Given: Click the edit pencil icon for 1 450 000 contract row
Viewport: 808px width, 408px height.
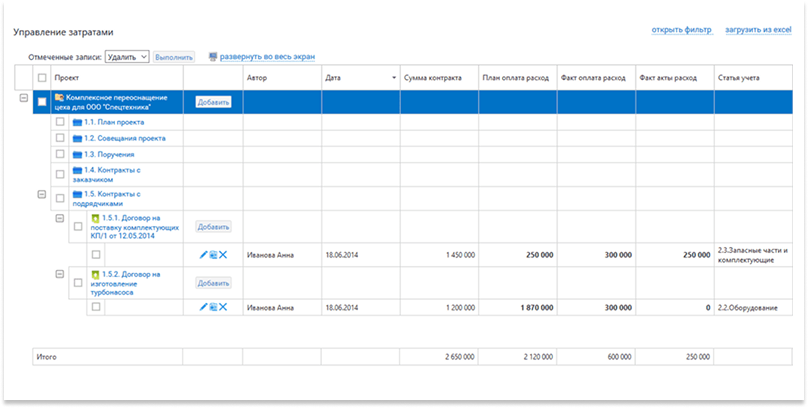Looking at the screenshot, I should pos(203,255).
